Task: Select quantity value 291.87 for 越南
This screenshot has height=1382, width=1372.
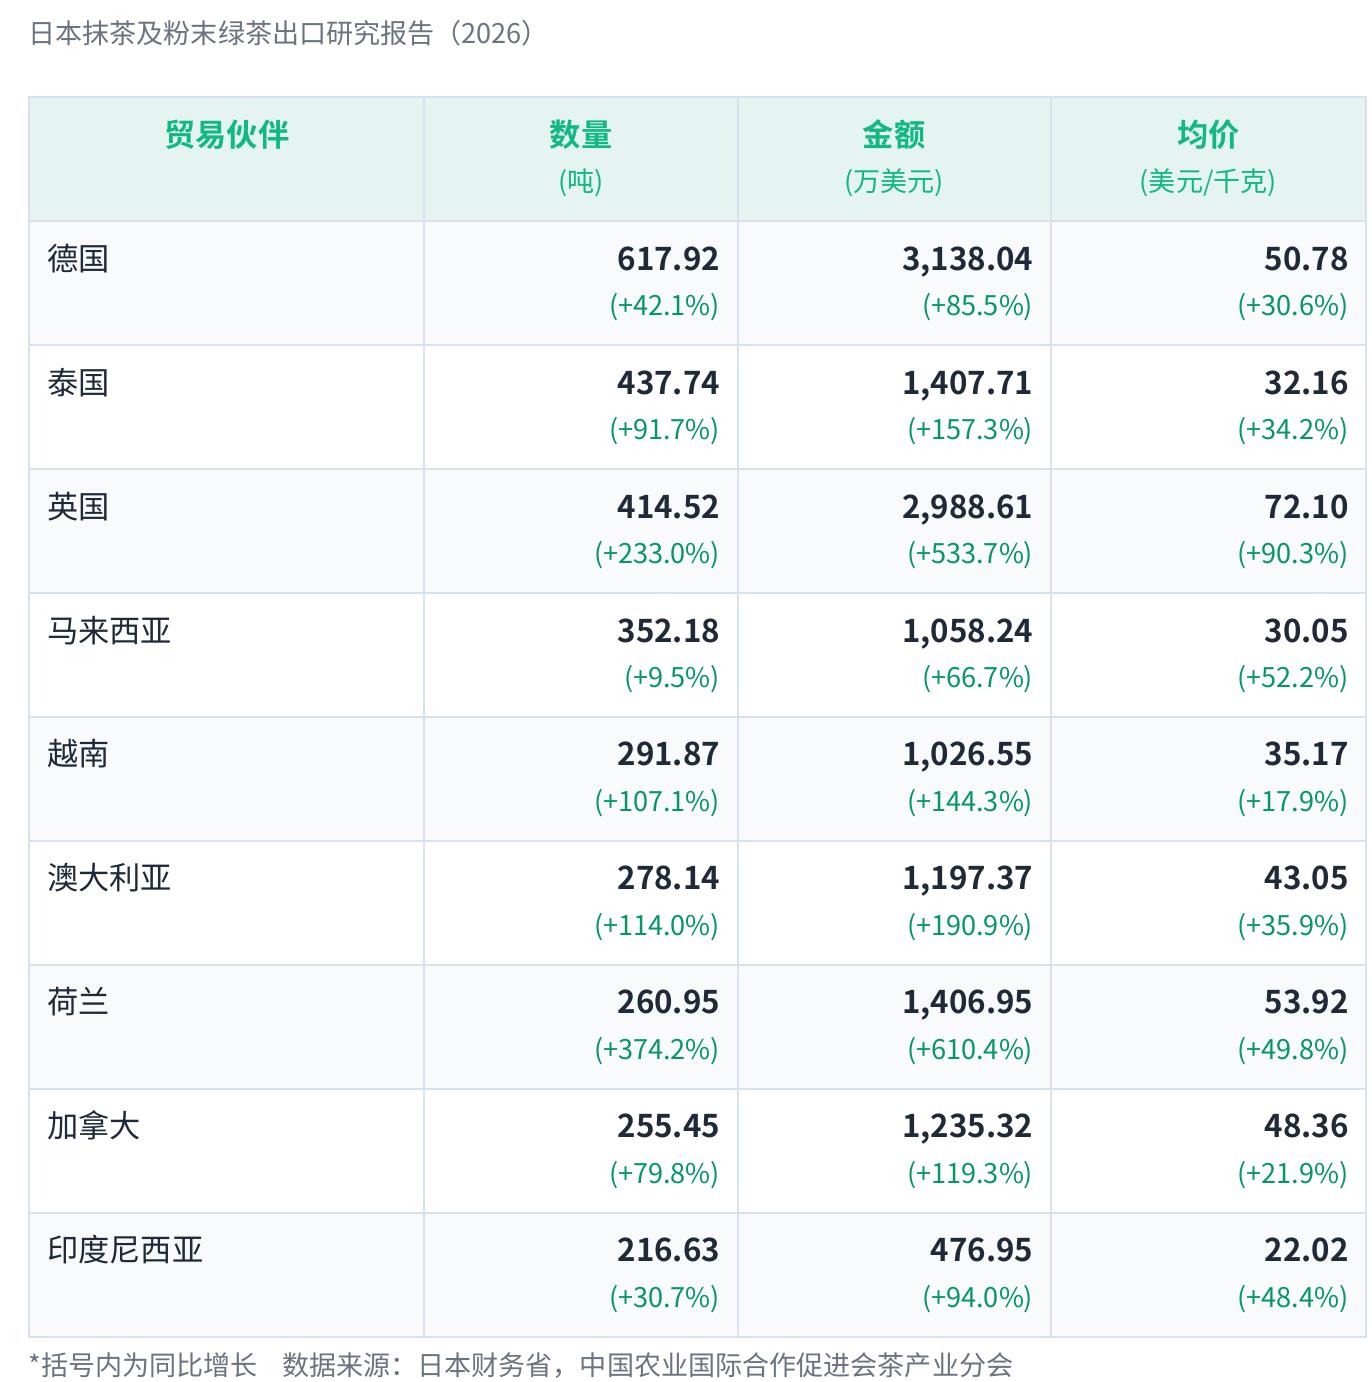Action: click(668, 754)
